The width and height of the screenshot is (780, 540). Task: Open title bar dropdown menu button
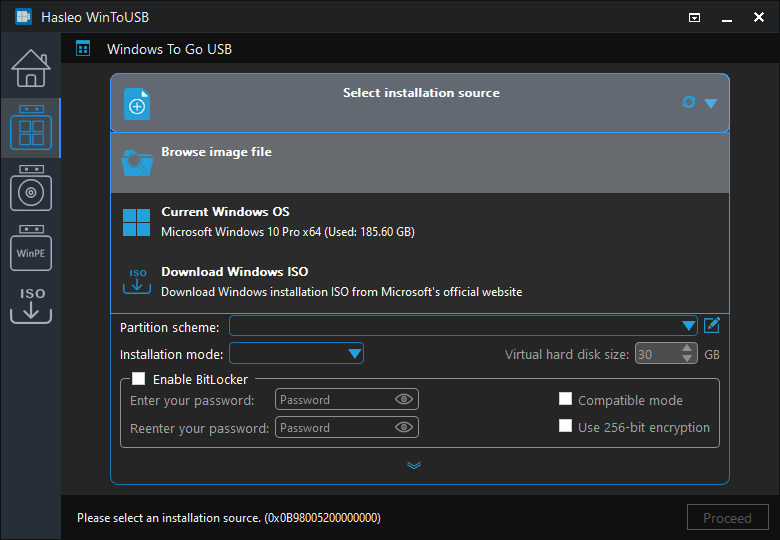pos(694,17)
